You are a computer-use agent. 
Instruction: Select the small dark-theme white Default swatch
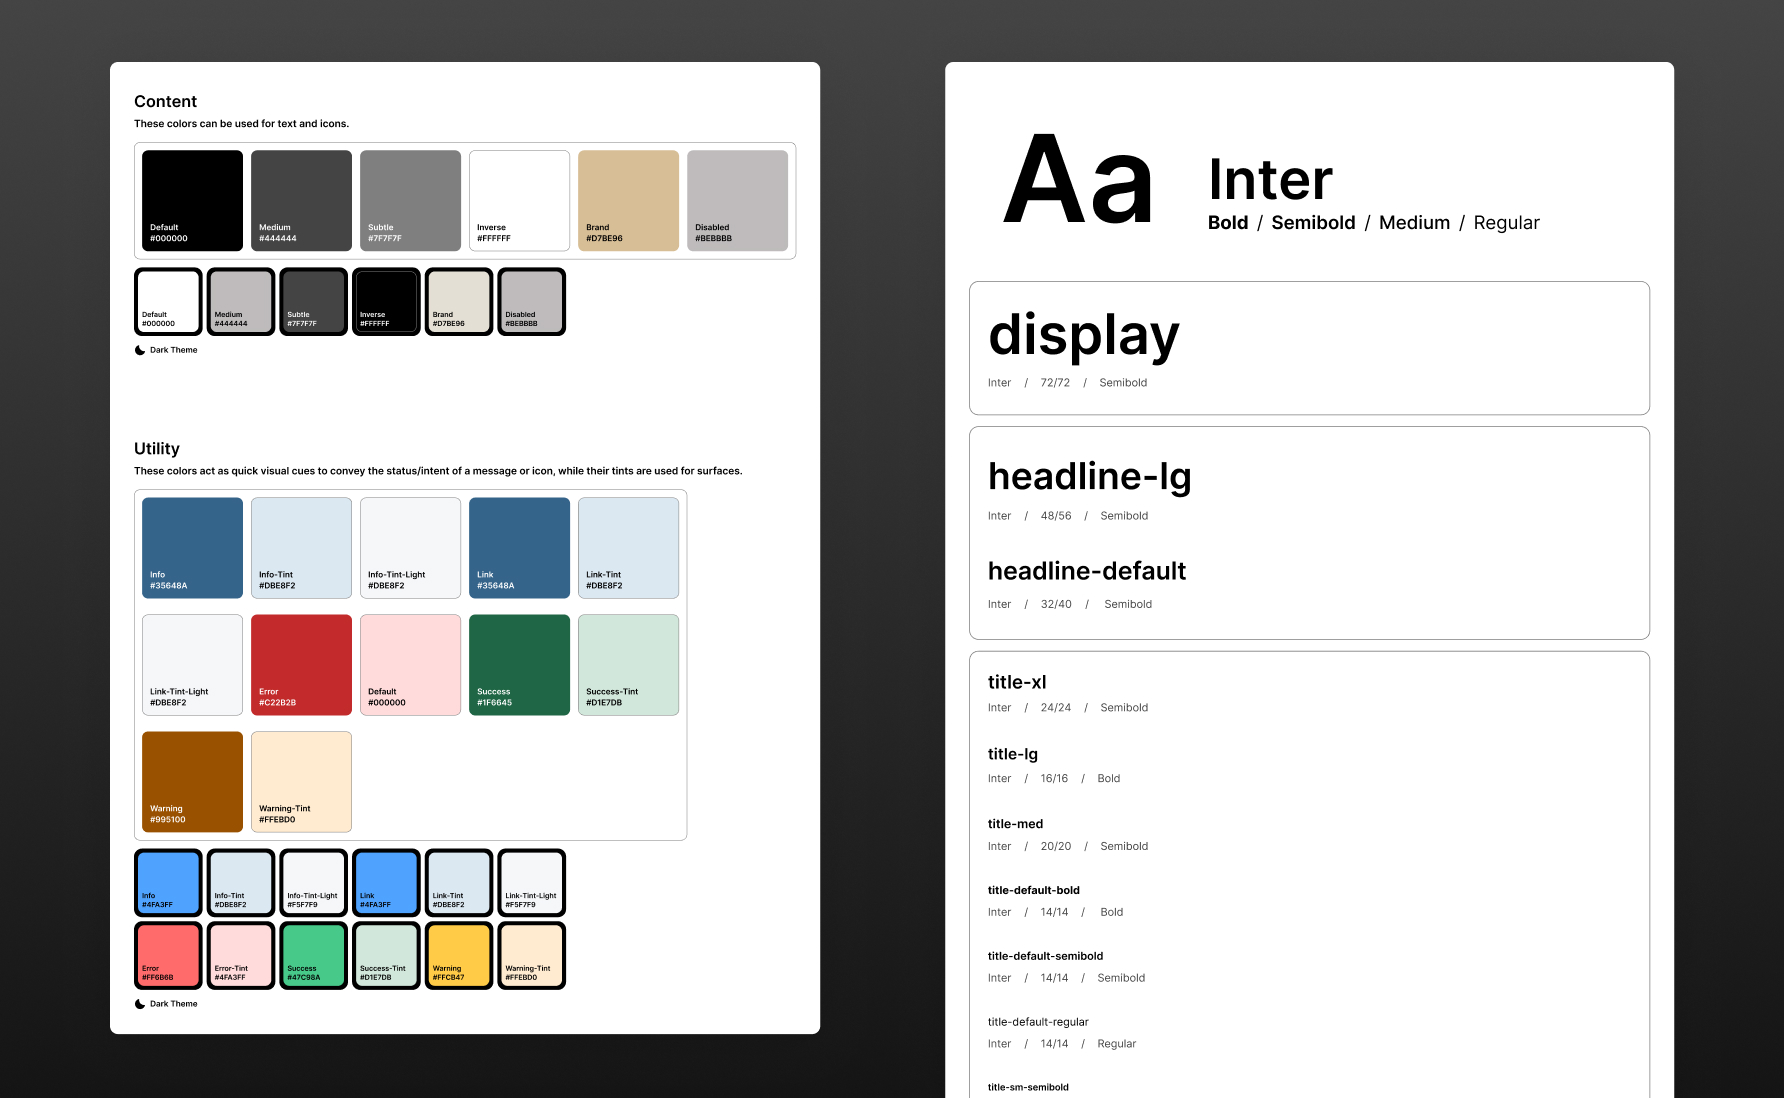point(168,301)
